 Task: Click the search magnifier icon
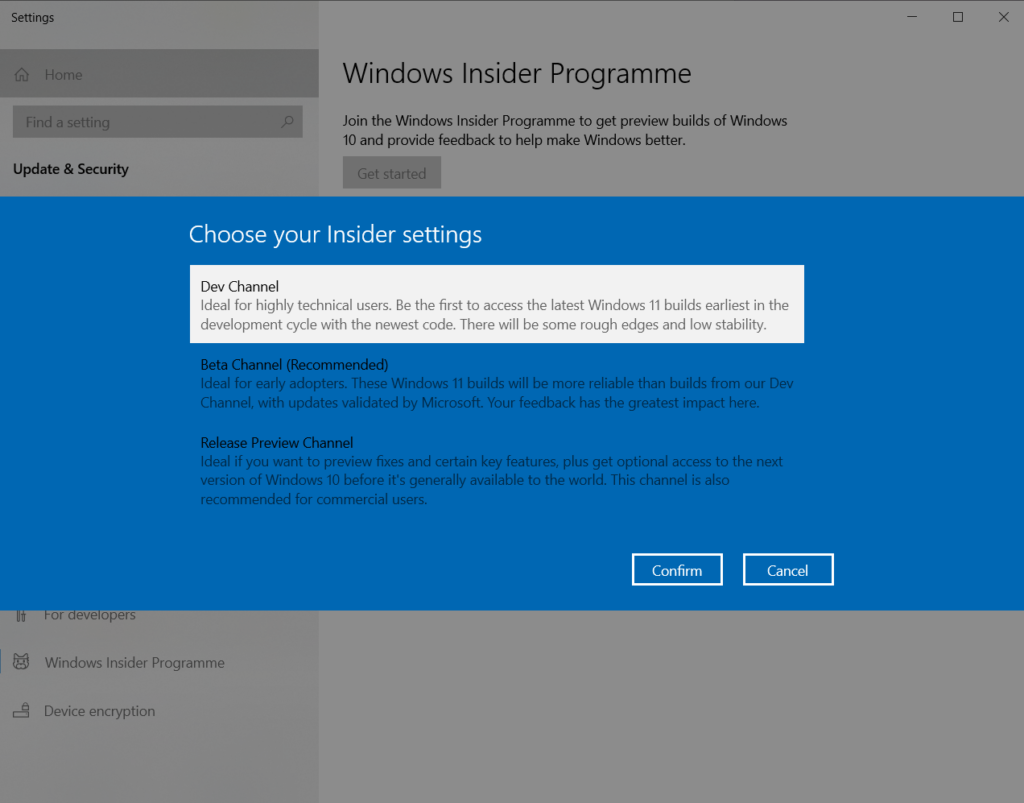288,121
